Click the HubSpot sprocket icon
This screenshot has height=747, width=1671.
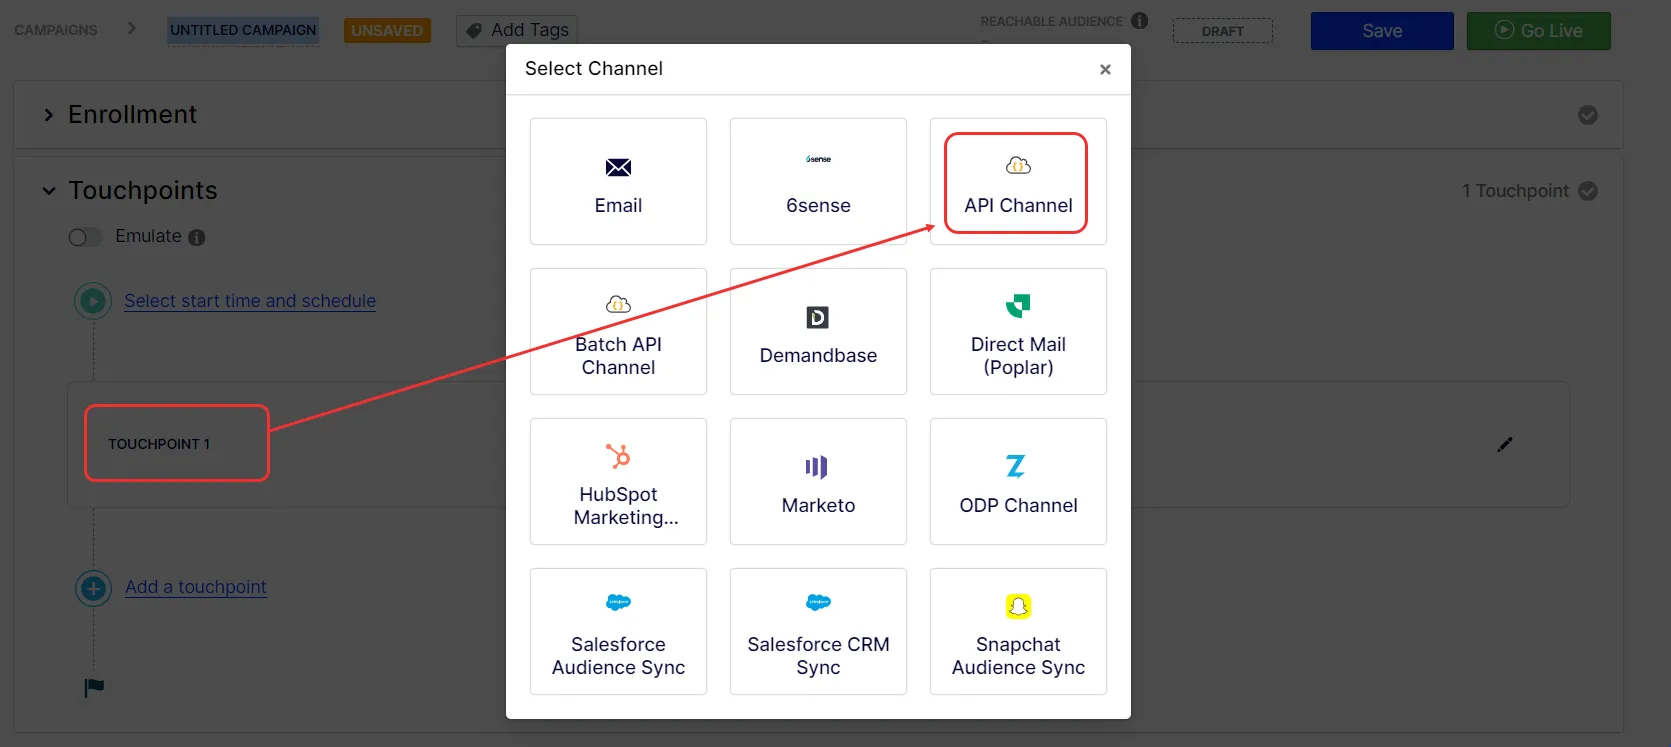click(618, 456)
